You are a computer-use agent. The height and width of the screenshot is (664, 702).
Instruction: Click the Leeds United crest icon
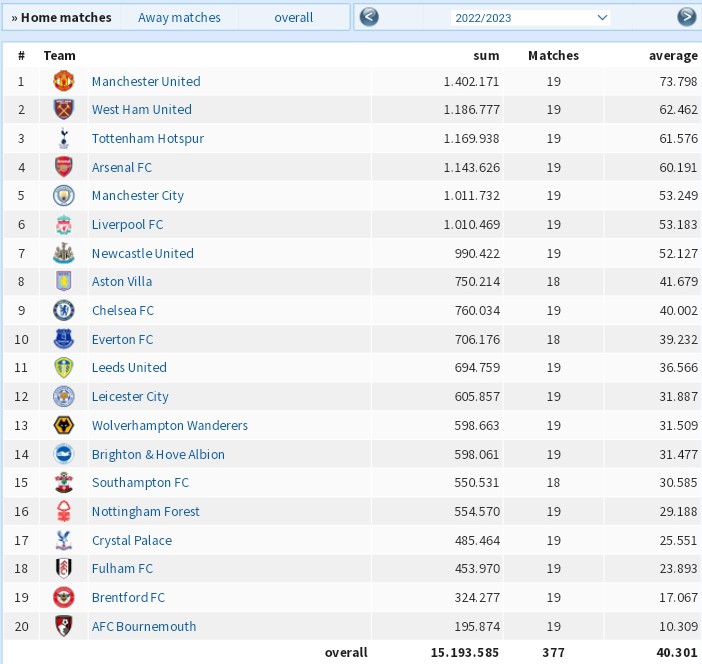pos(64,367)
